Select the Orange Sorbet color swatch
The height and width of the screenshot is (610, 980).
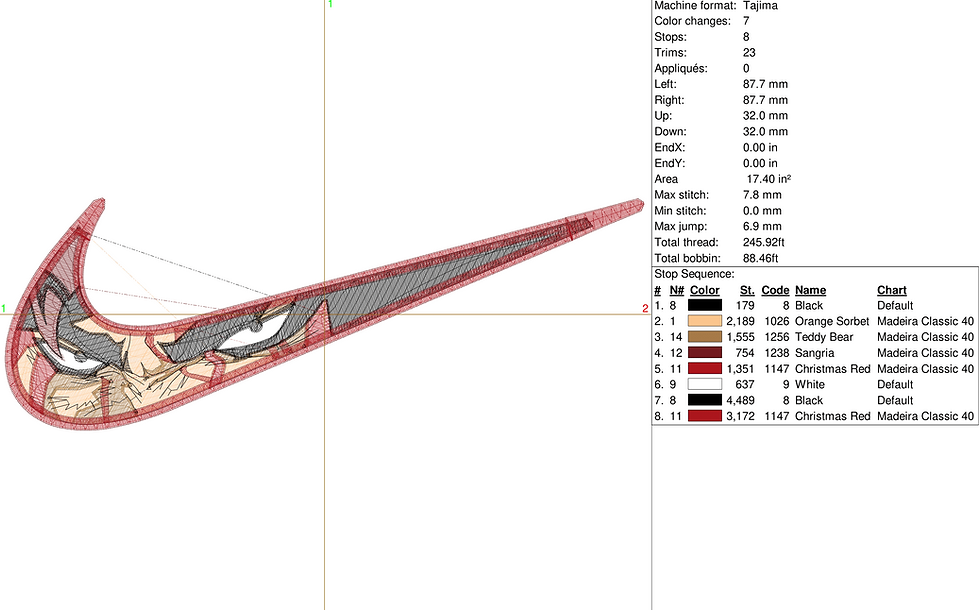pos(704,321)
